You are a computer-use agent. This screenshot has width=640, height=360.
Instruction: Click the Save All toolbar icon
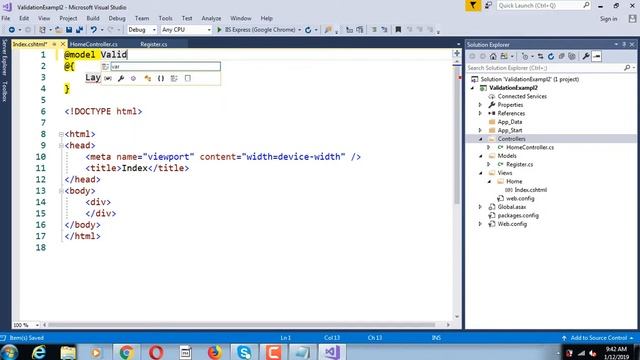[x=79, y=30]
